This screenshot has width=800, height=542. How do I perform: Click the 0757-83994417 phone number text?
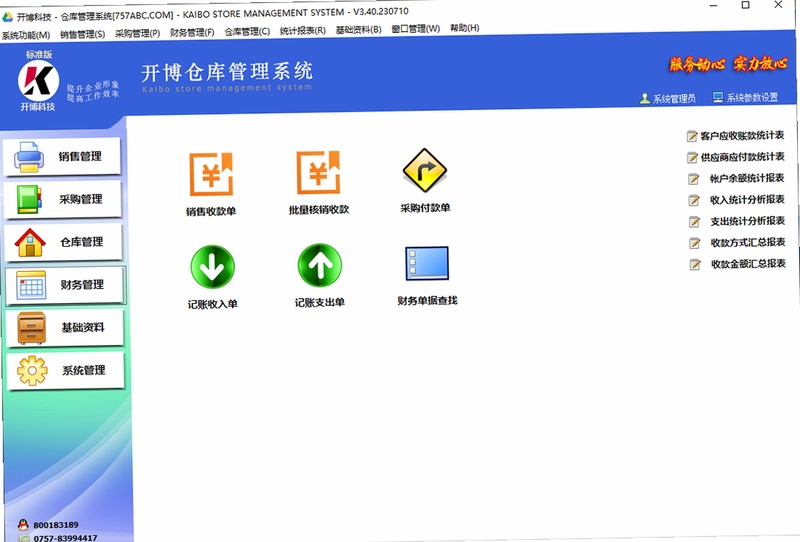(65, 537)
